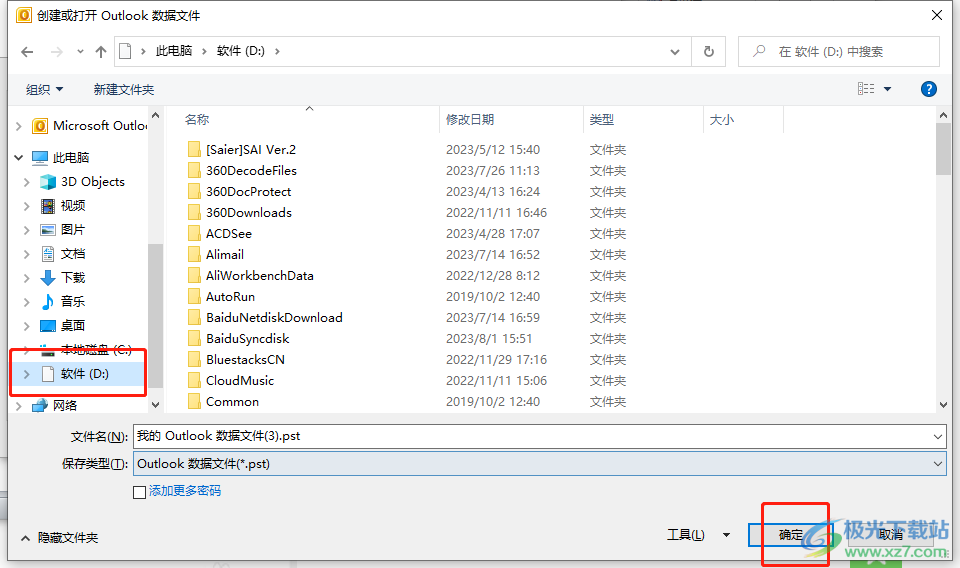This screenshot has width=960, height=568.
Task: Click the search box for 软件 (D:)
Action: [x=839, y=51]
